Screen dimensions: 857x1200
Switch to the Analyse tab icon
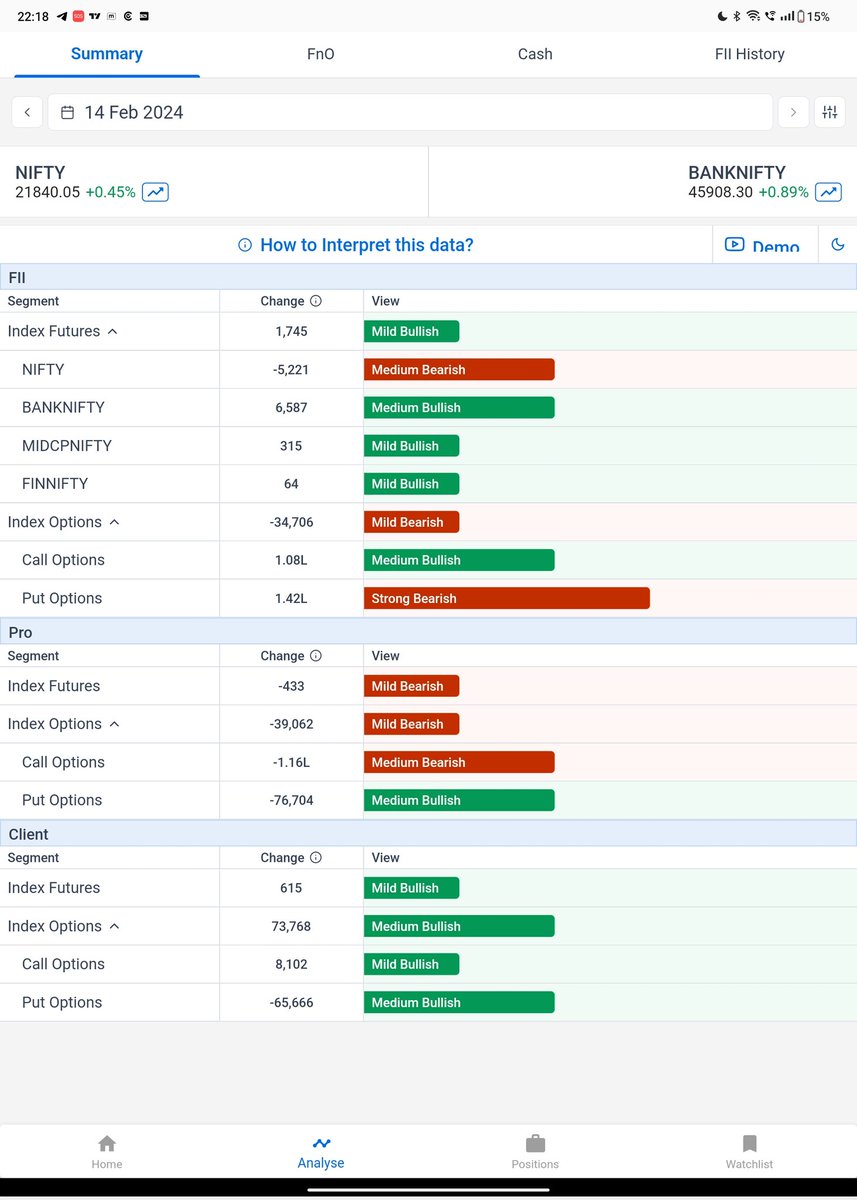click(x=321, y=1145)
